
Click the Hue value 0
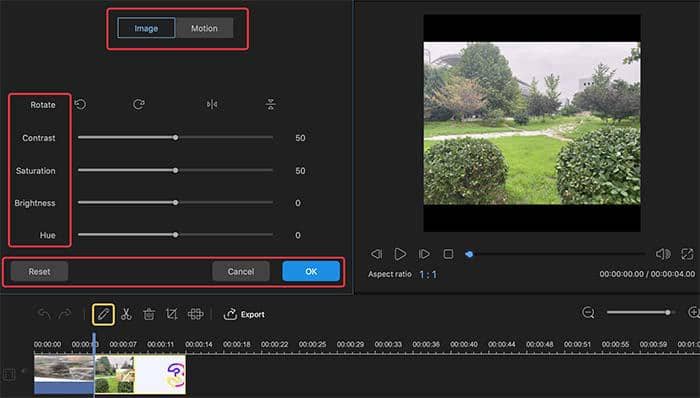[298, 235]
